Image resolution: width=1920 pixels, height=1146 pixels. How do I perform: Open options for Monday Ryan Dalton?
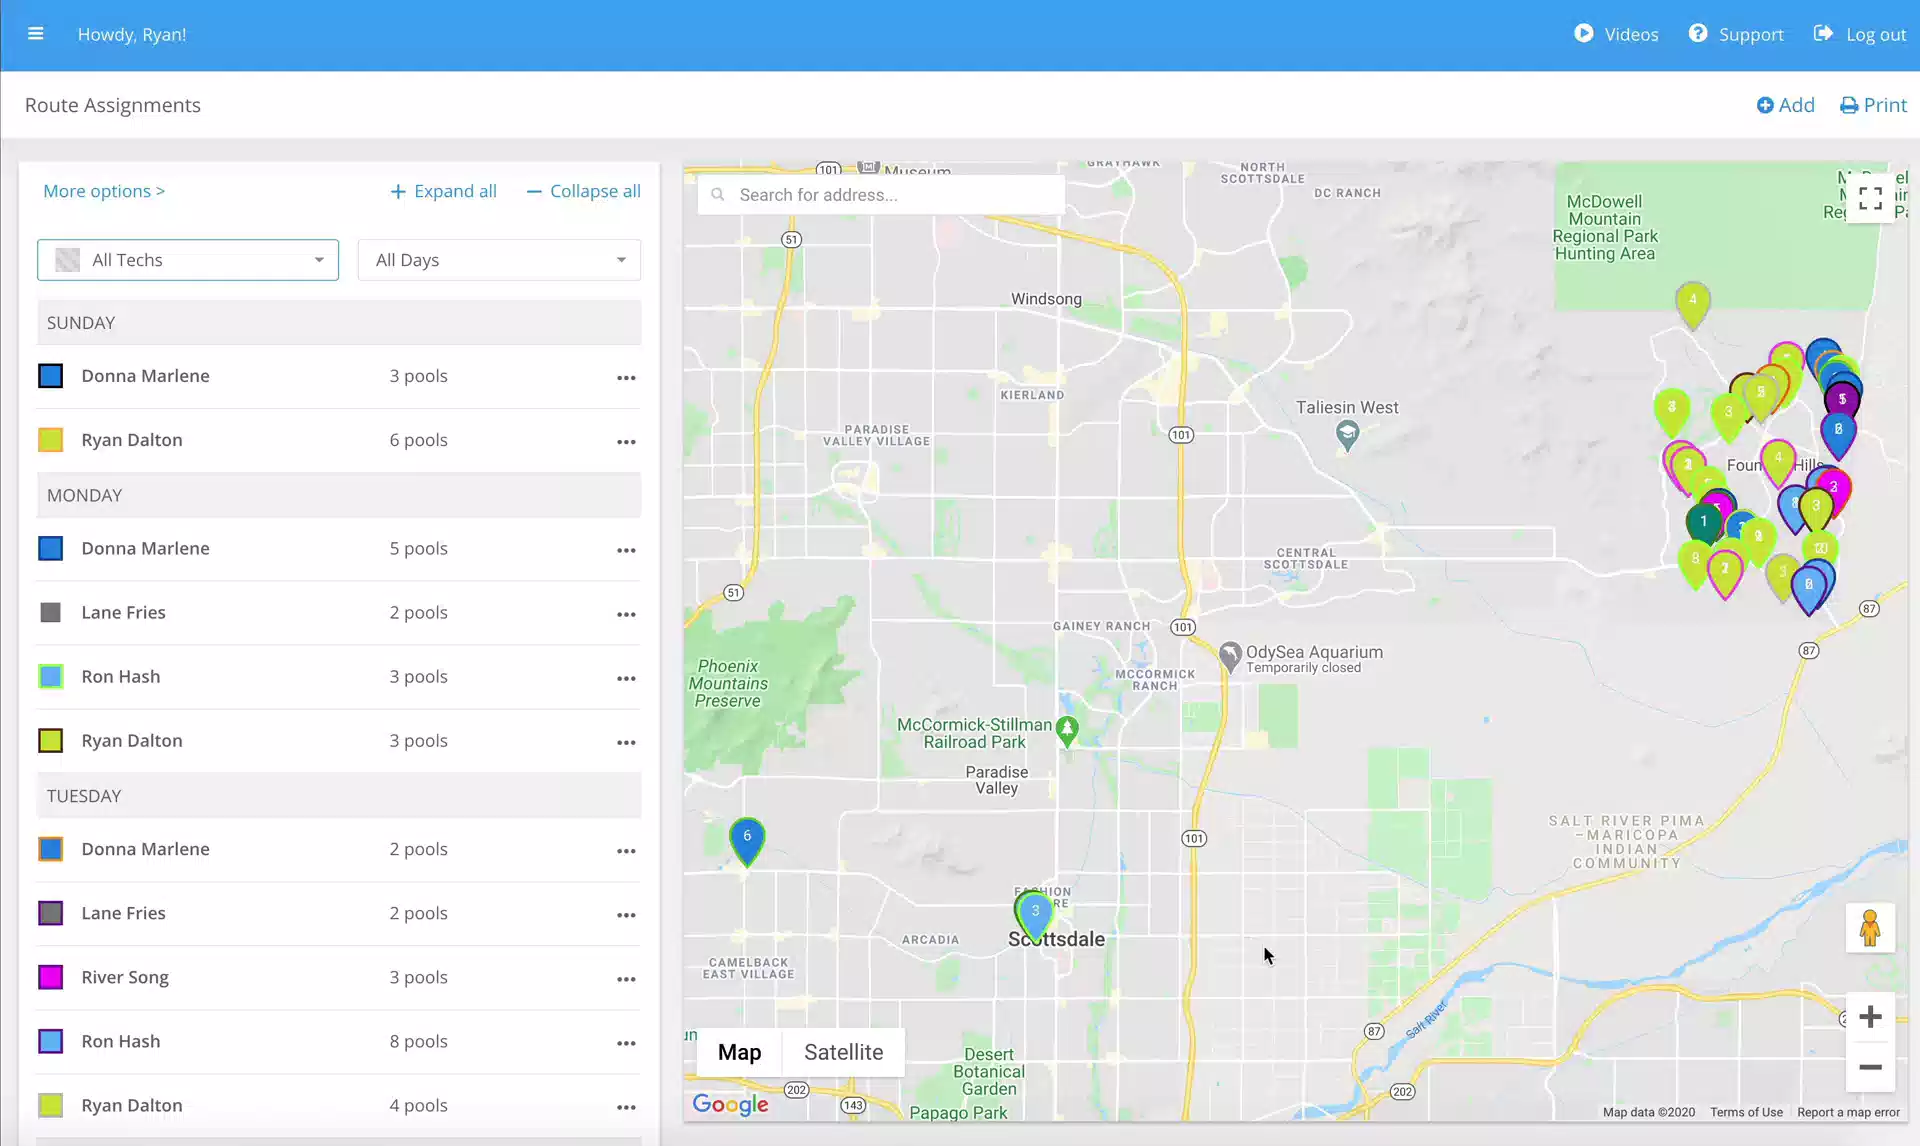click(x=626, y=742)
